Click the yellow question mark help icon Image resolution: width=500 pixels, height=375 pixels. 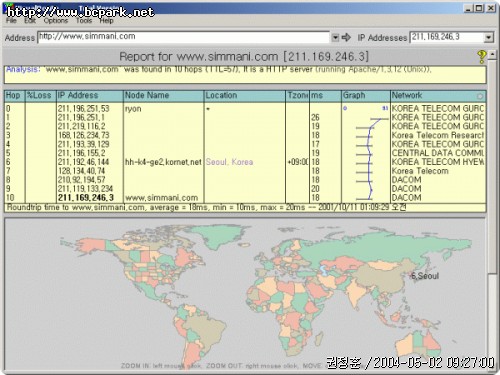[x=481, y=56]
